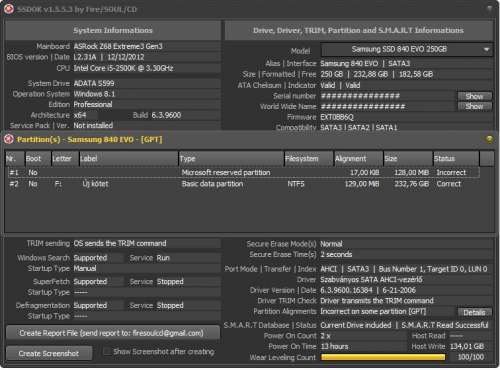Open the Model drive dropdown
This screenshot has height=370, width=500.
tap(407, 50)
